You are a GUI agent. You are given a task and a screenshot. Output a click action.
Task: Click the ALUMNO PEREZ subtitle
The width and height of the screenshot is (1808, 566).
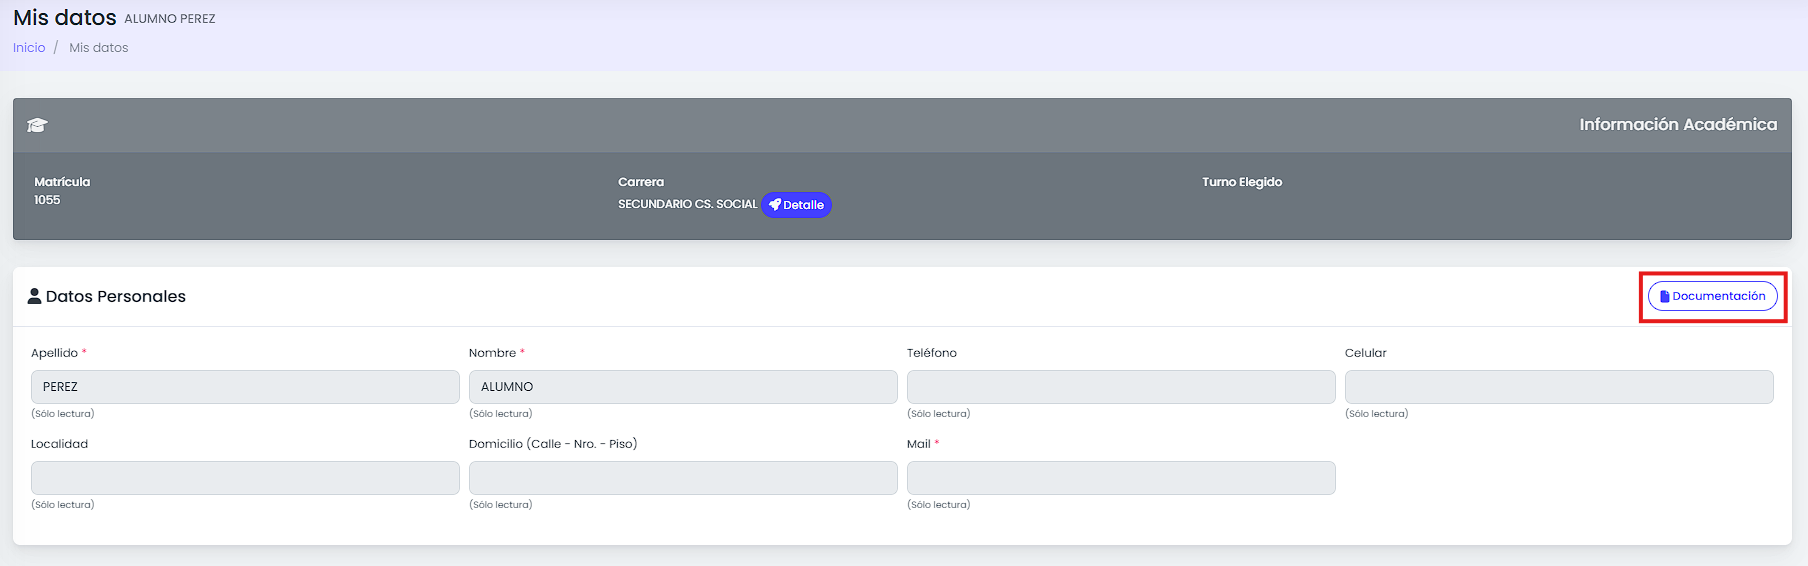(x=170, y=19)
